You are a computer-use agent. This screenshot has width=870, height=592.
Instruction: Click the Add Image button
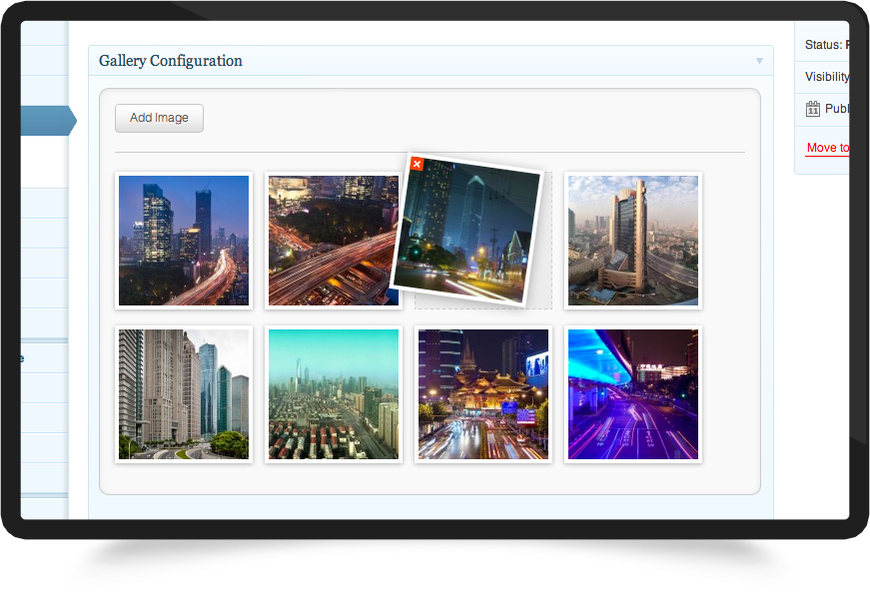point(159,118)
